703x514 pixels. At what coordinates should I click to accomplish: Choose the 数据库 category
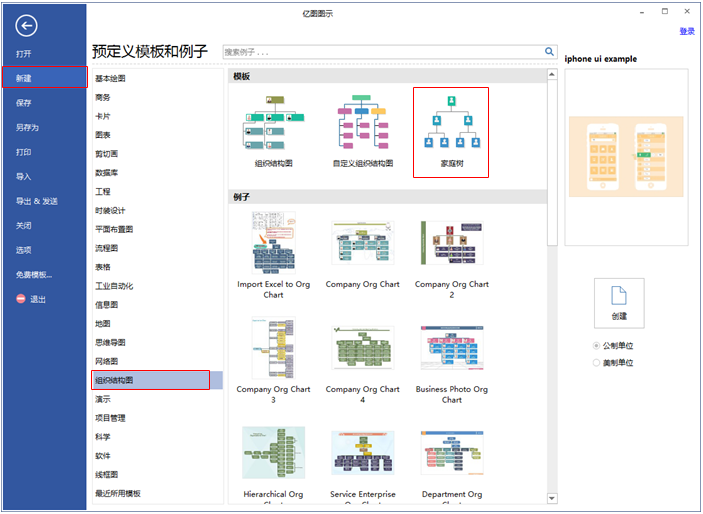(107, 173)
